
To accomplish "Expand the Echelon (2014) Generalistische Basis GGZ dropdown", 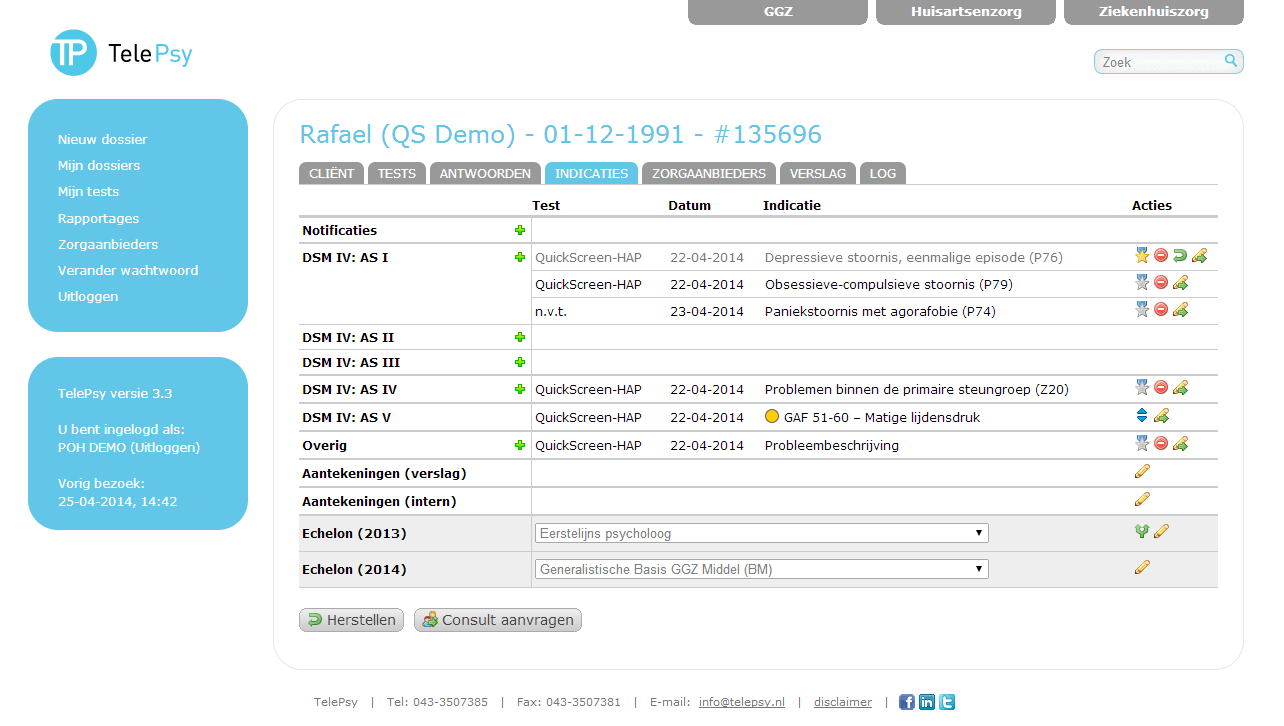I will pyautogui.click(x=761, y=569).
